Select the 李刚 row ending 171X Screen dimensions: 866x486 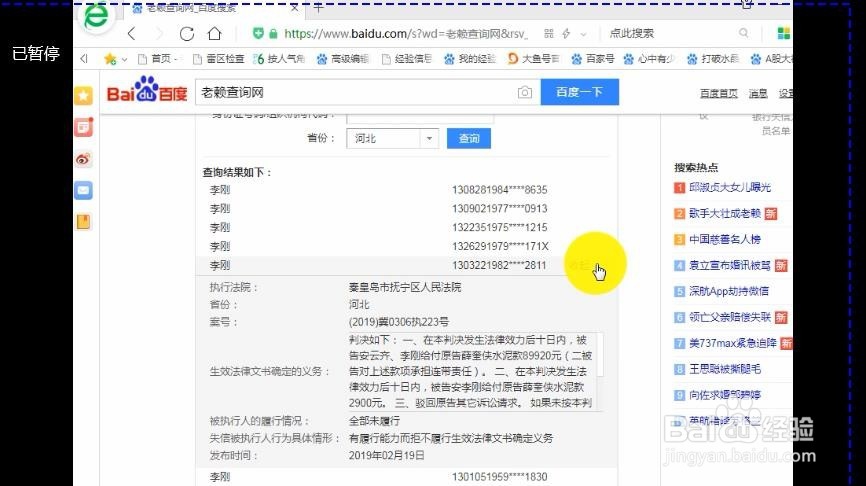click(405, 246)
